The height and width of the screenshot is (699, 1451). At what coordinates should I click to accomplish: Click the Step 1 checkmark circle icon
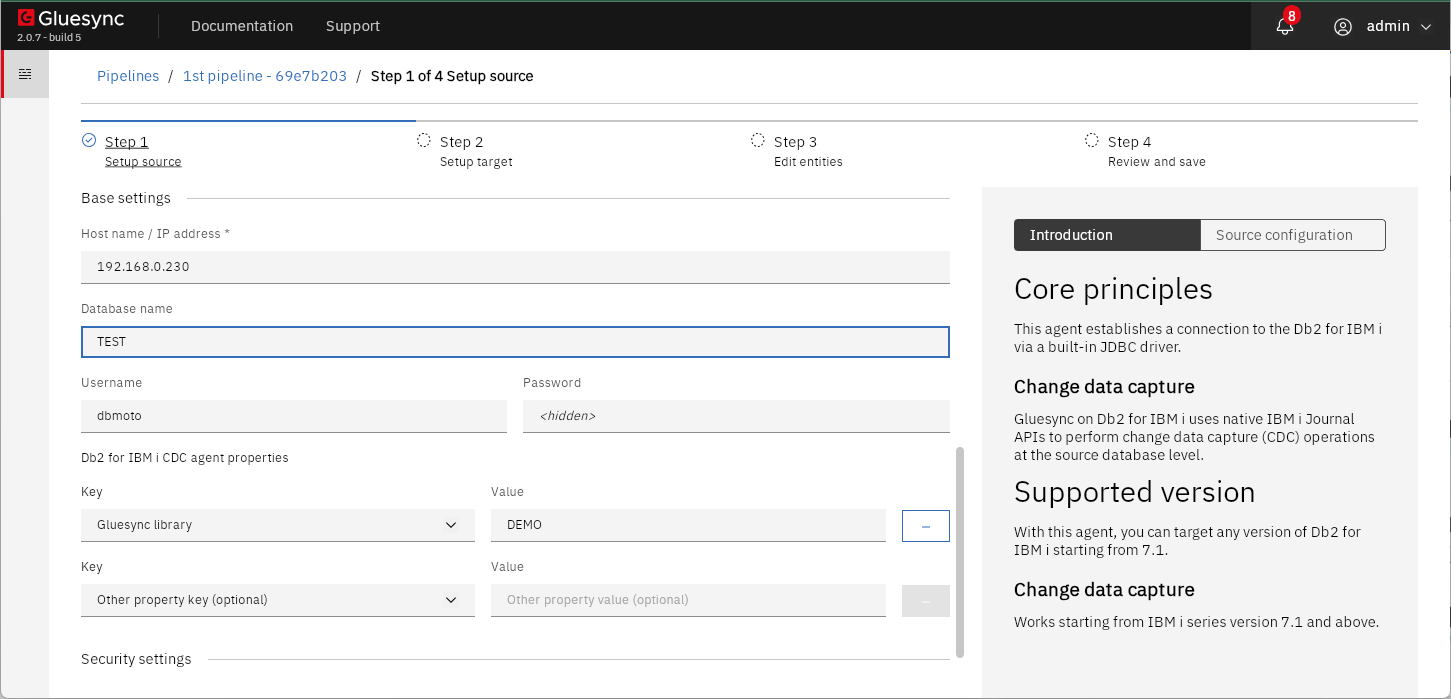(x=89, y=141)
